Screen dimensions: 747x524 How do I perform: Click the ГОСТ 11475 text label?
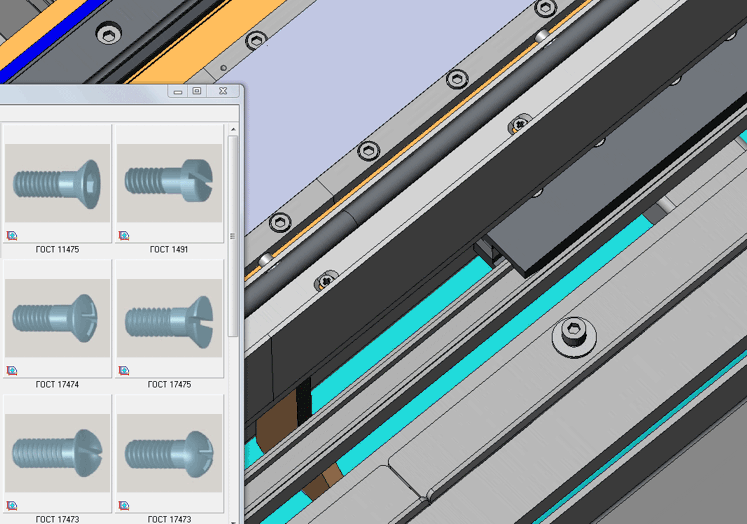tap(57, 250)
